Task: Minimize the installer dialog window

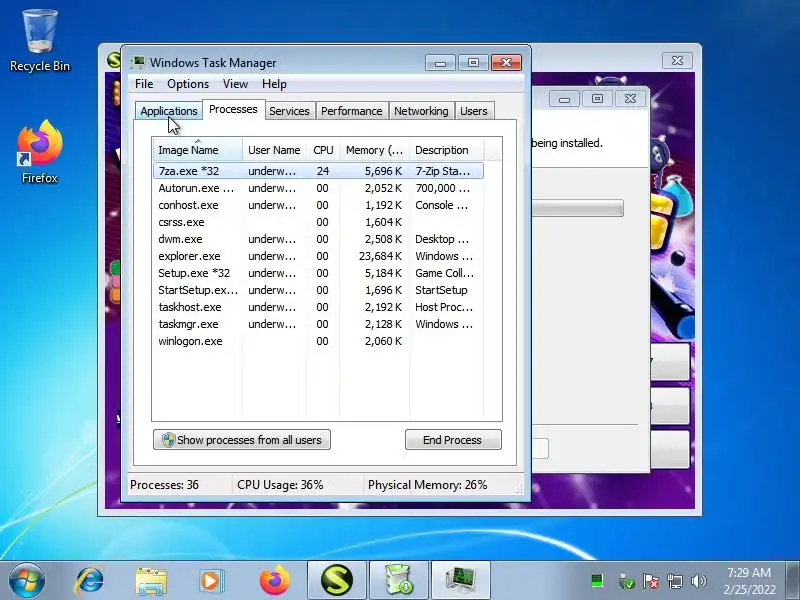Action: point(564,98)
